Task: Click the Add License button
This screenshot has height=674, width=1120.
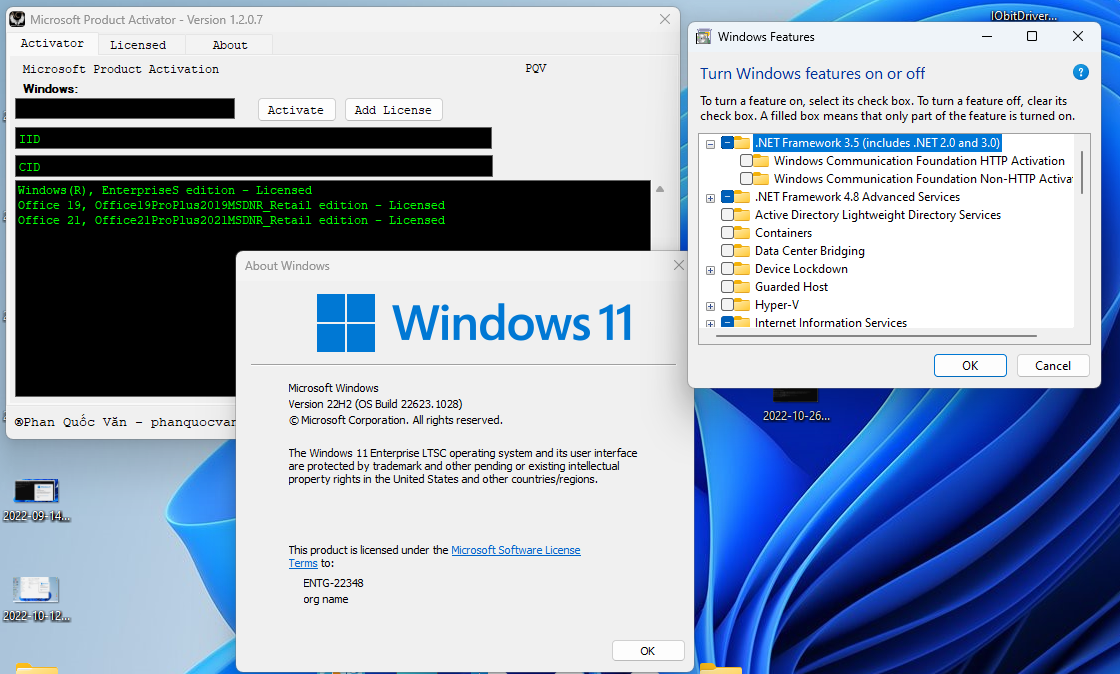Action: pyautogui.click(x=393, y=110)
